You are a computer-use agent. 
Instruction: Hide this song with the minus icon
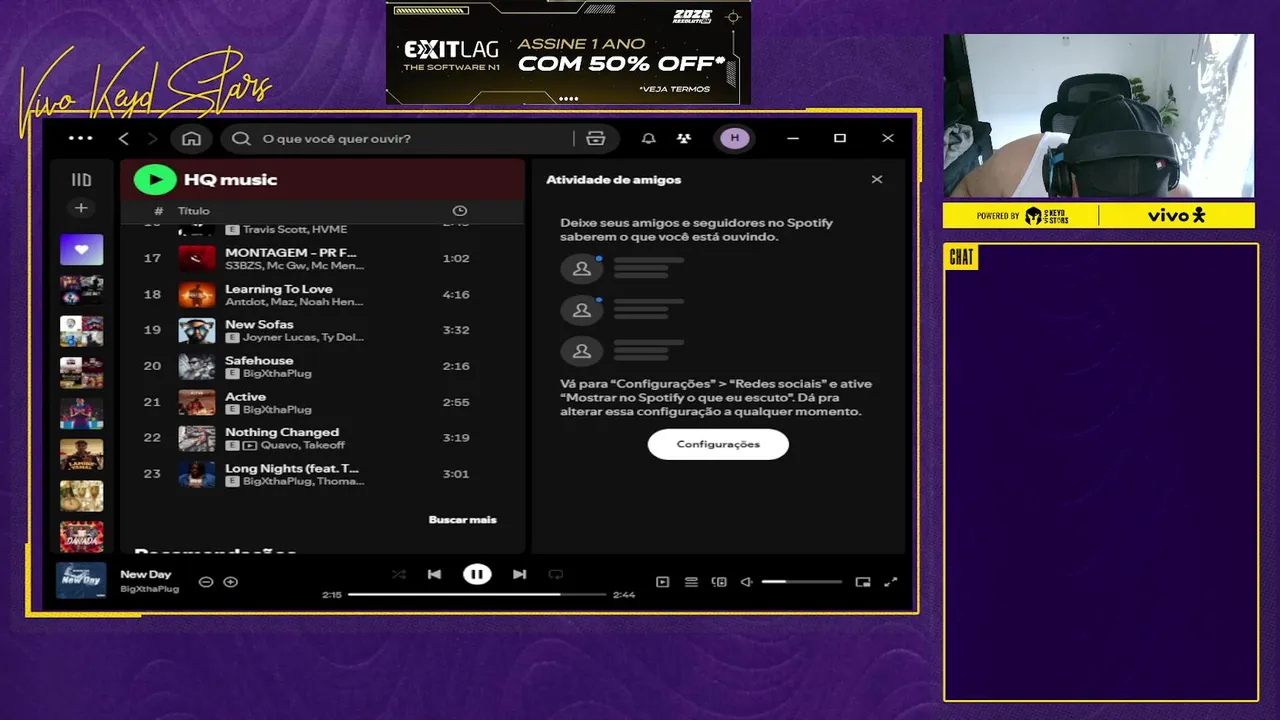pos(206,582)
